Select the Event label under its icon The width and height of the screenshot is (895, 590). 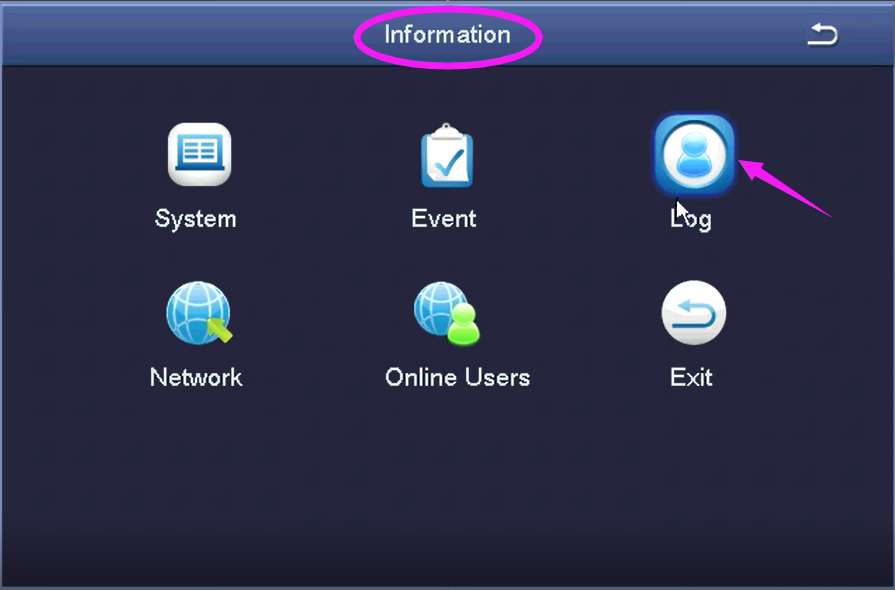444,218
